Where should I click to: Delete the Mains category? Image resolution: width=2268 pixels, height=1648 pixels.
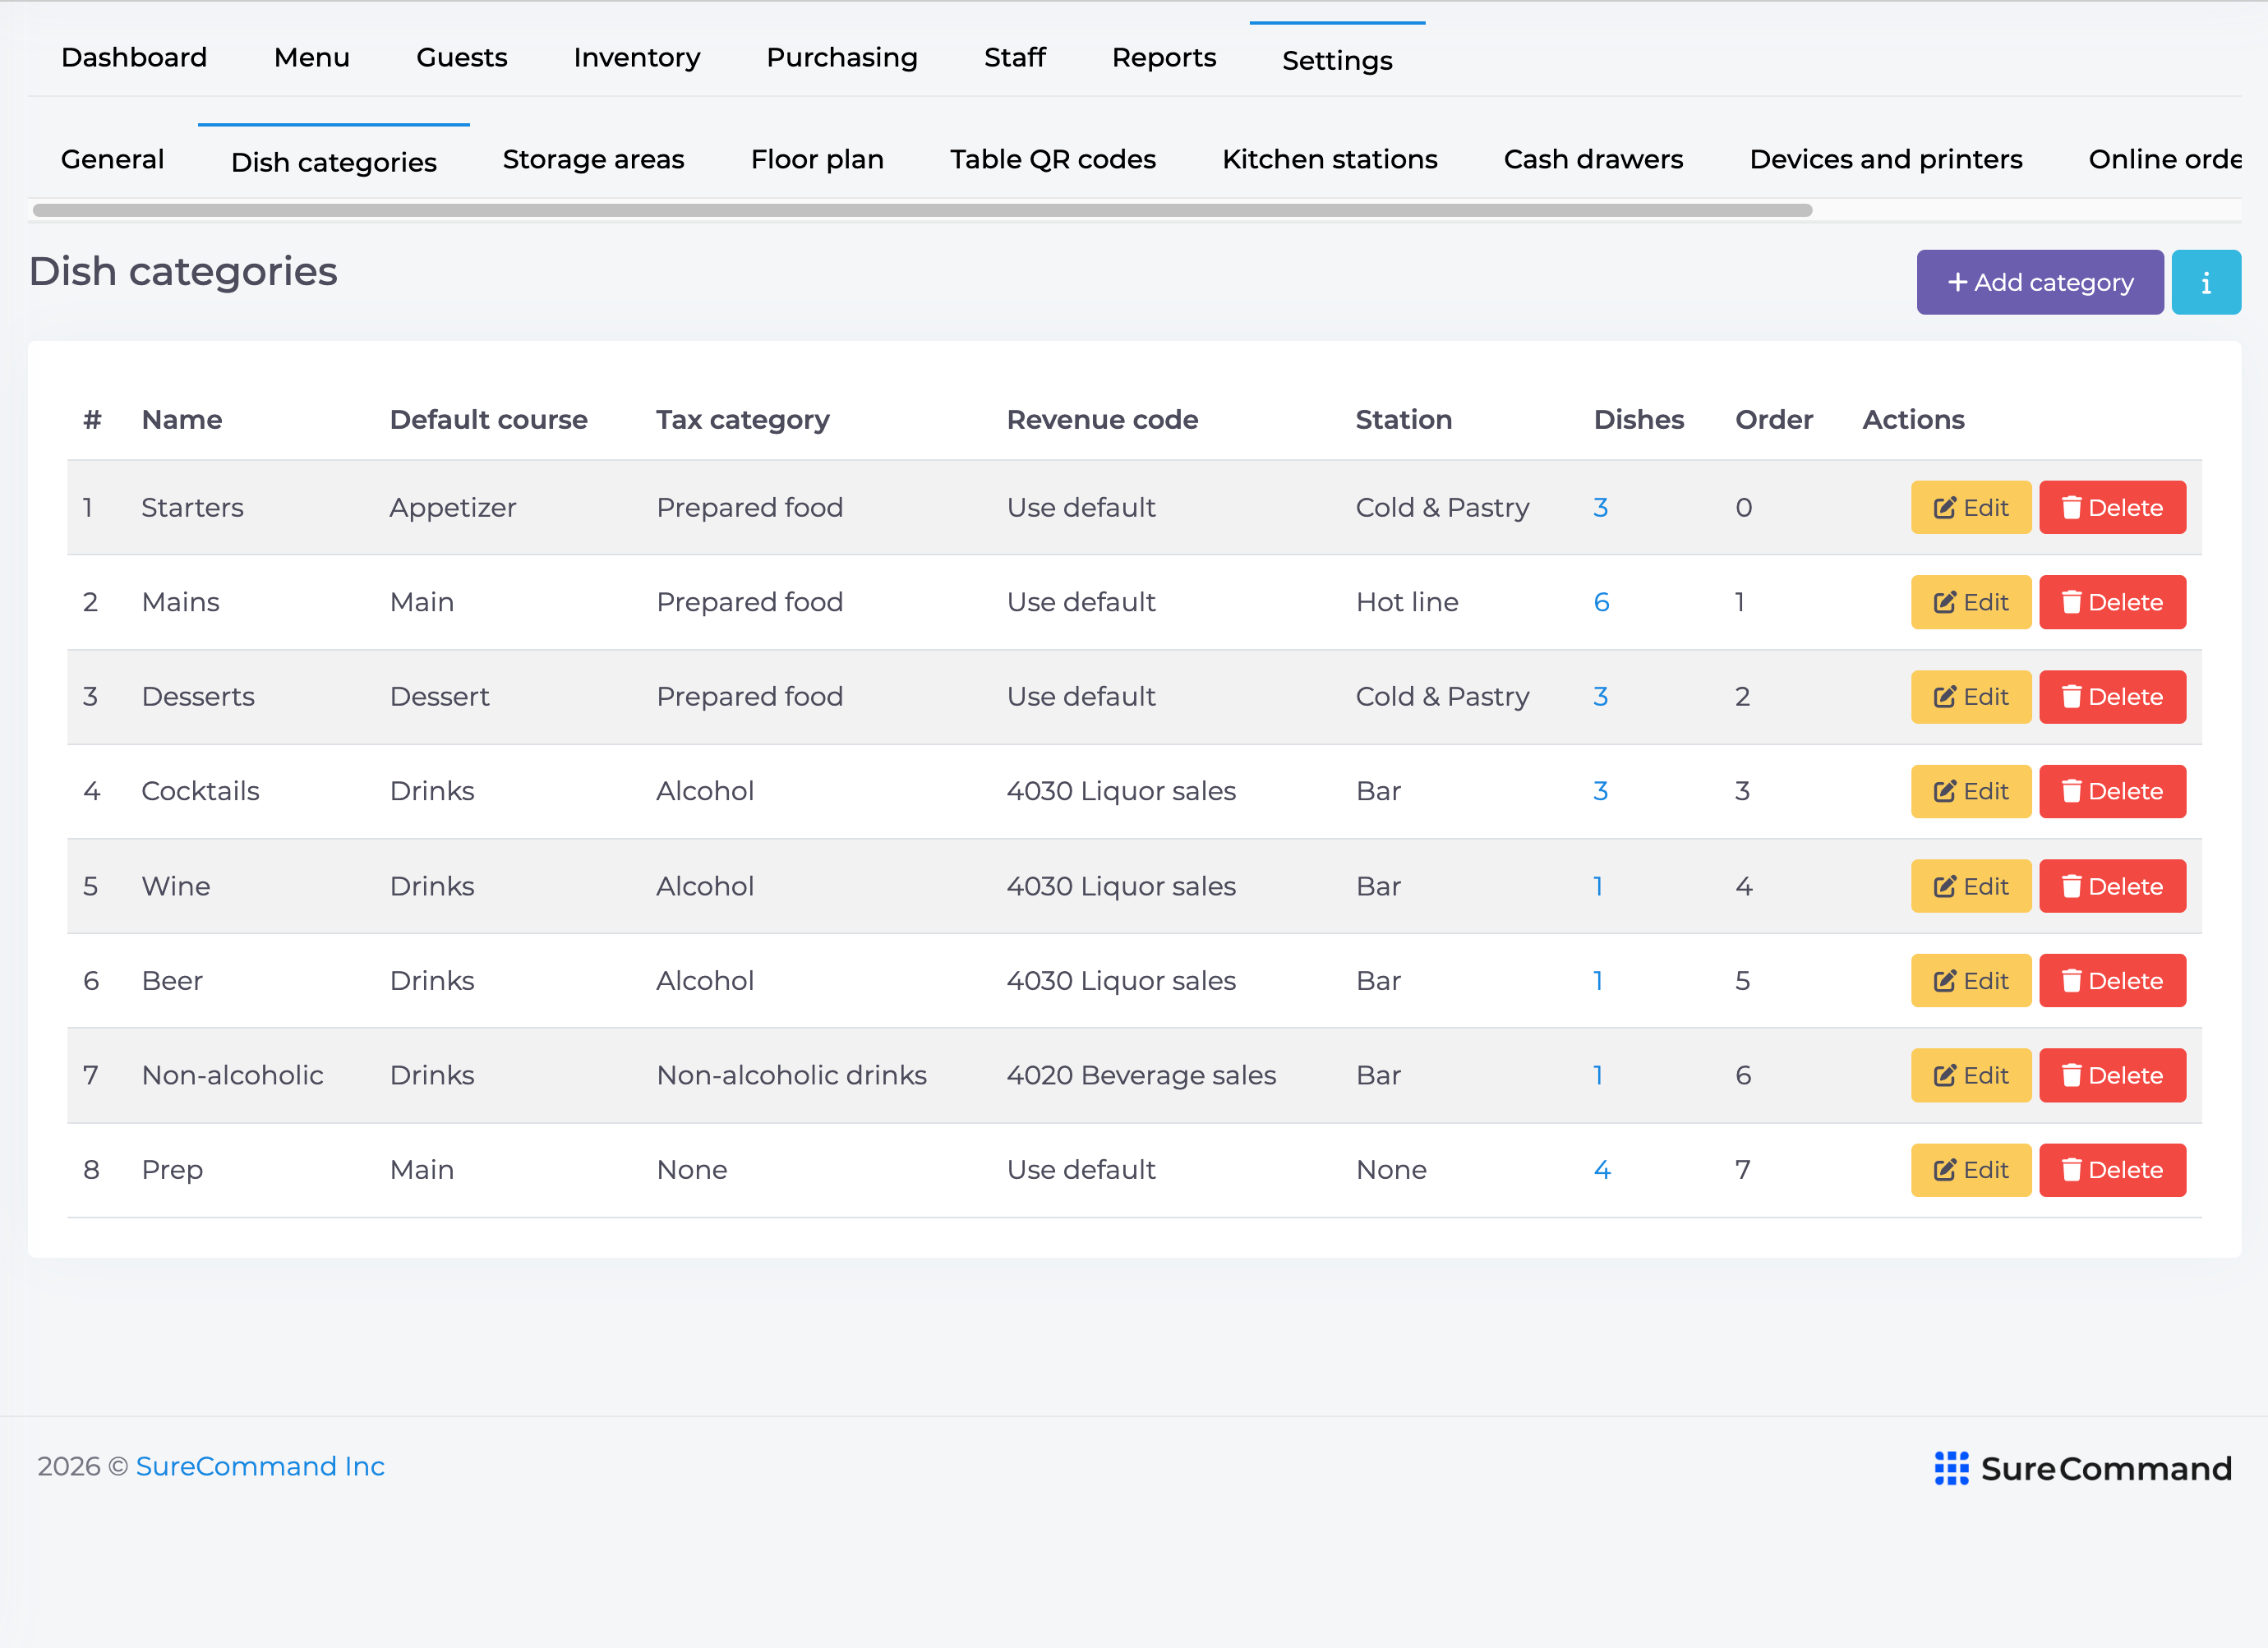tap(2112, 602)
